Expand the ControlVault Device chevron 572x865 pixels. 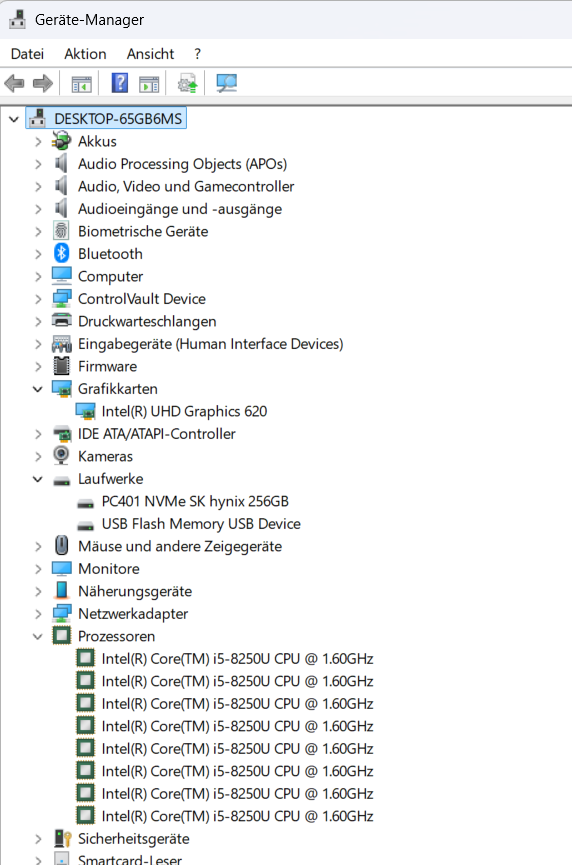38,298
